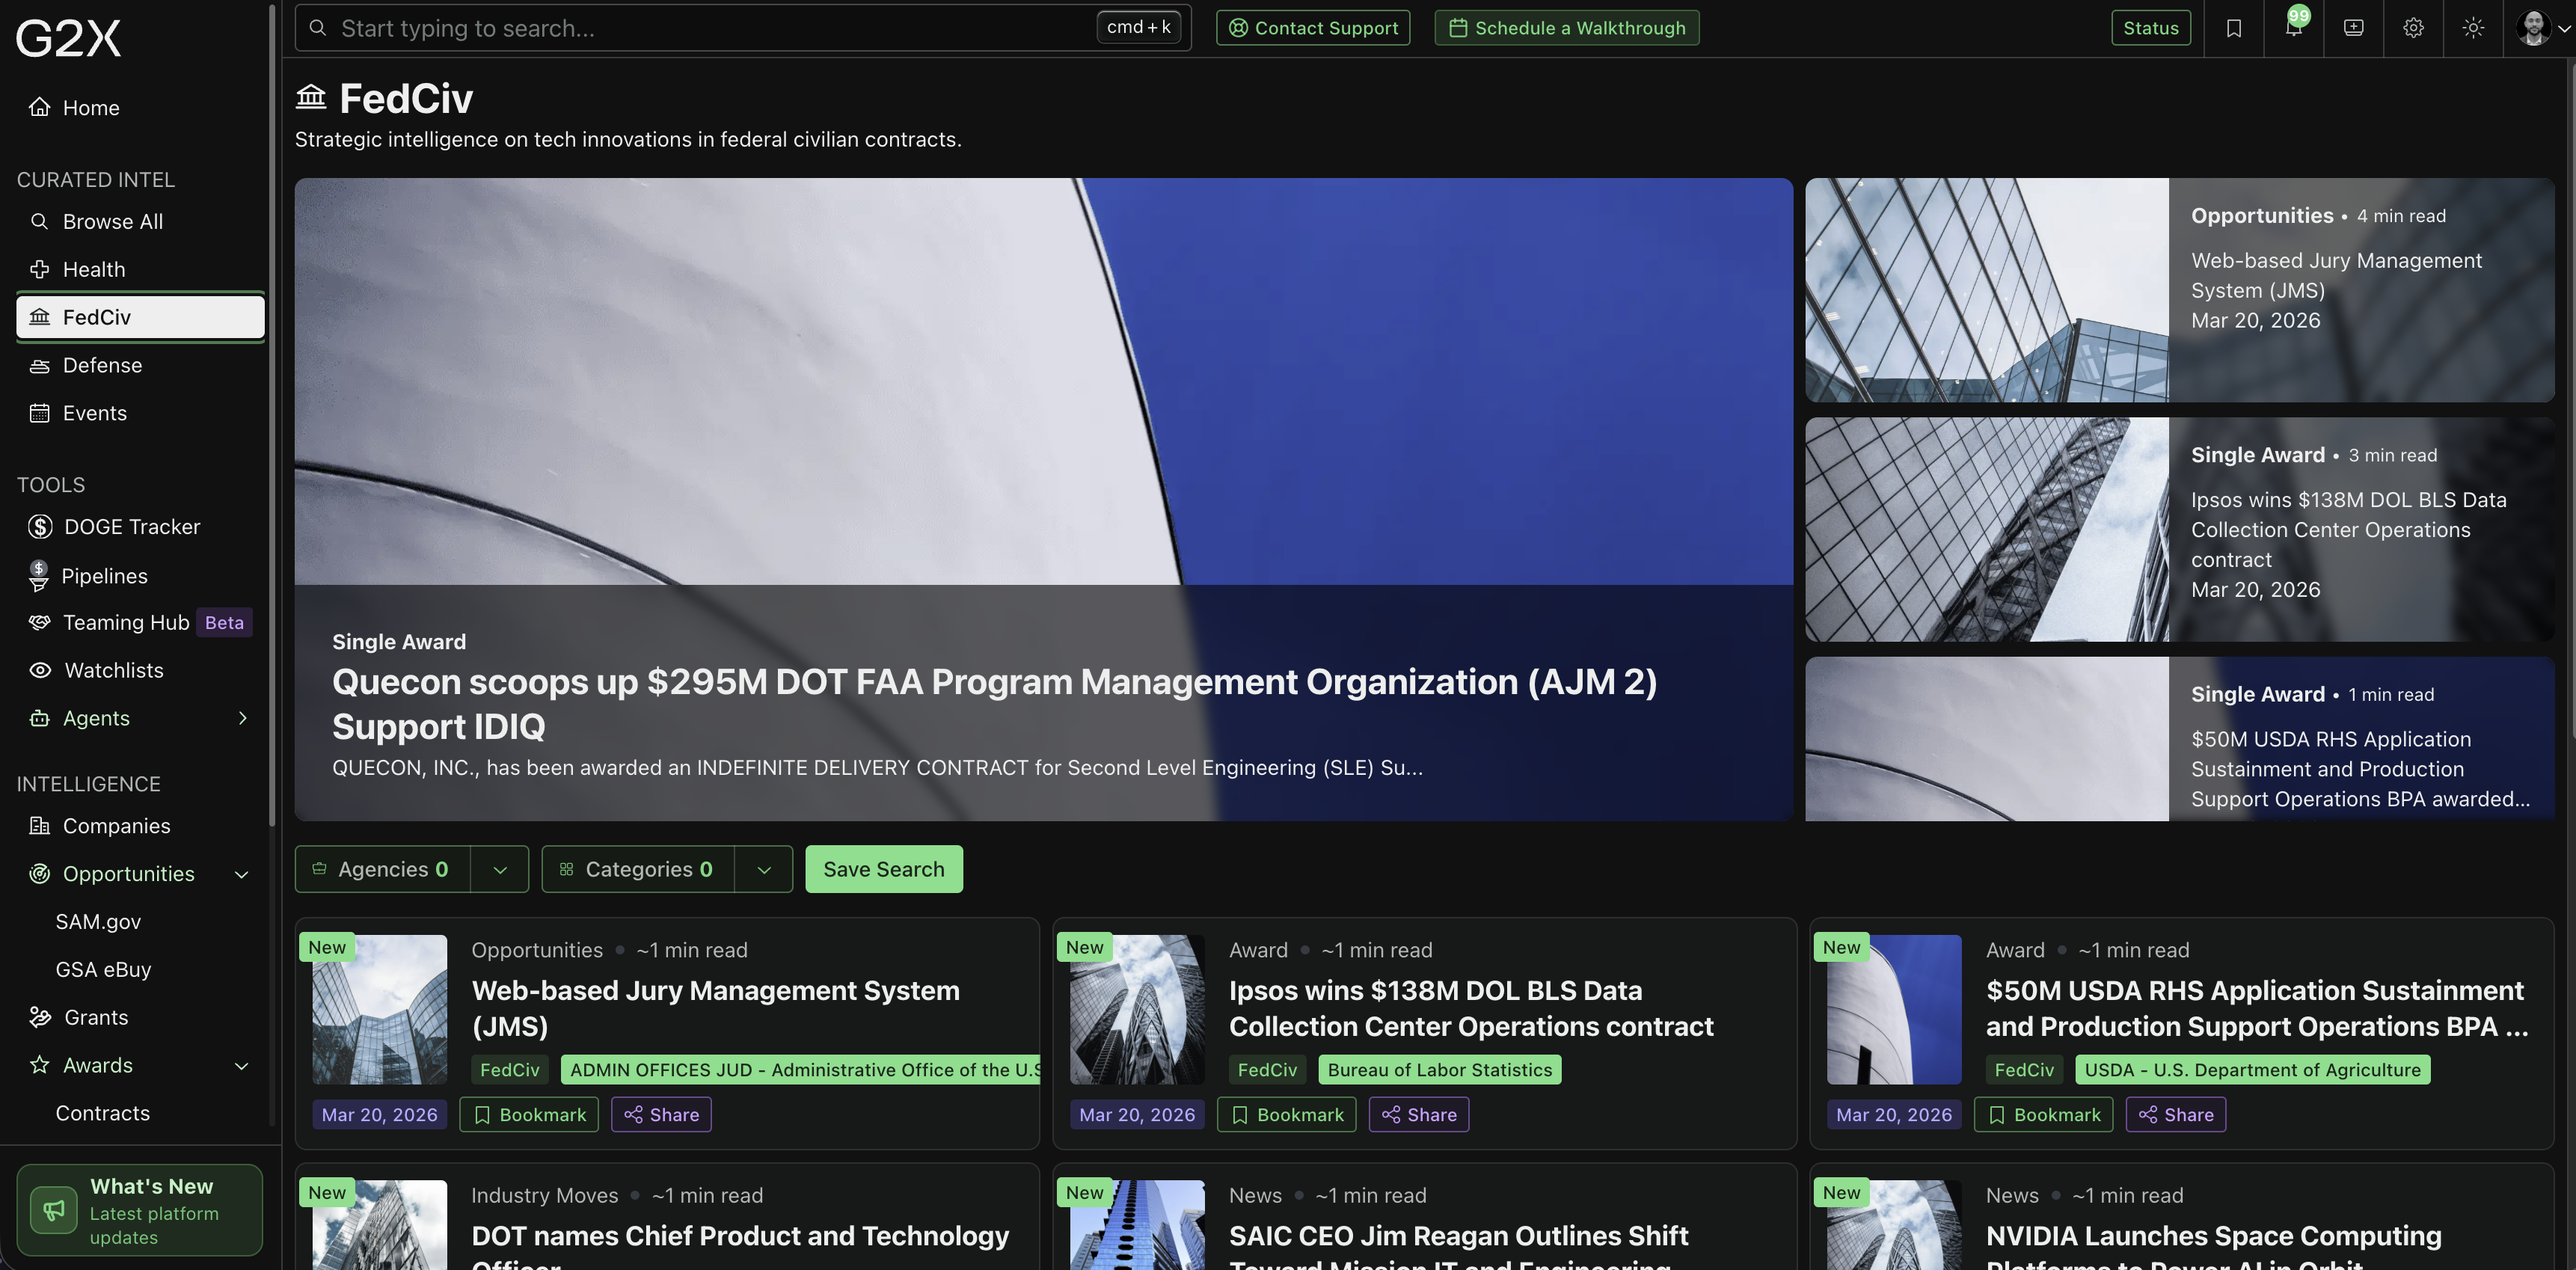The height and width of the screenshot is (1270, 2576).
Task: Open Grants in sidebar
Action: coord(140,1018)
